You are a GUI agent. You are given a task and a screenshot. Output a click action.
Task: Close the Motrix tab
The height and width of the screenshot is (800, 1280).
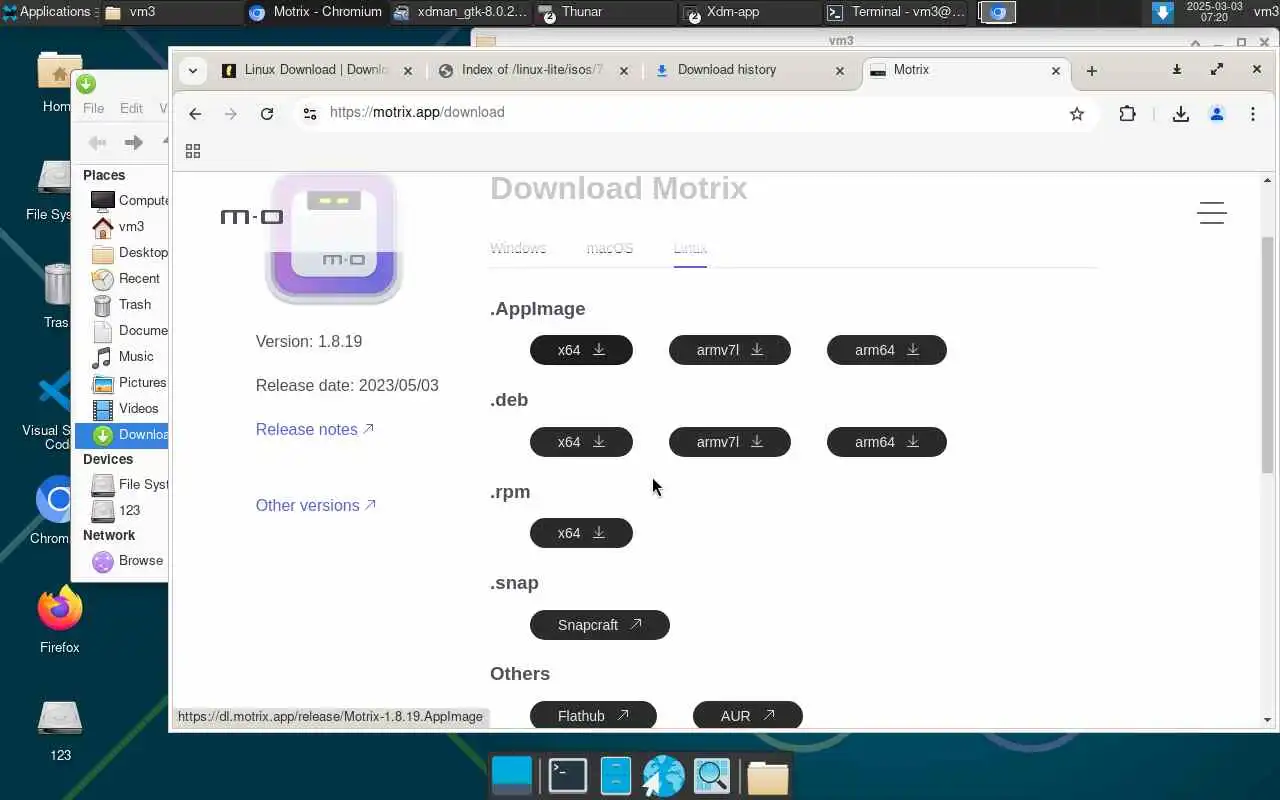pyautogui.click(x=1056, y=71)
